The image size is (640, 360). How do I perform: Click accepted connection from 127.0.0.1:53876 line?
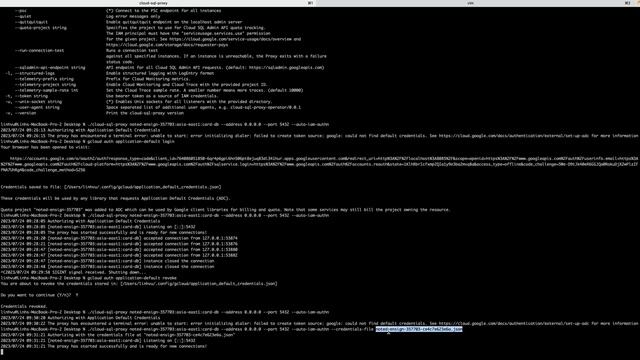click(x=119, y=244)
